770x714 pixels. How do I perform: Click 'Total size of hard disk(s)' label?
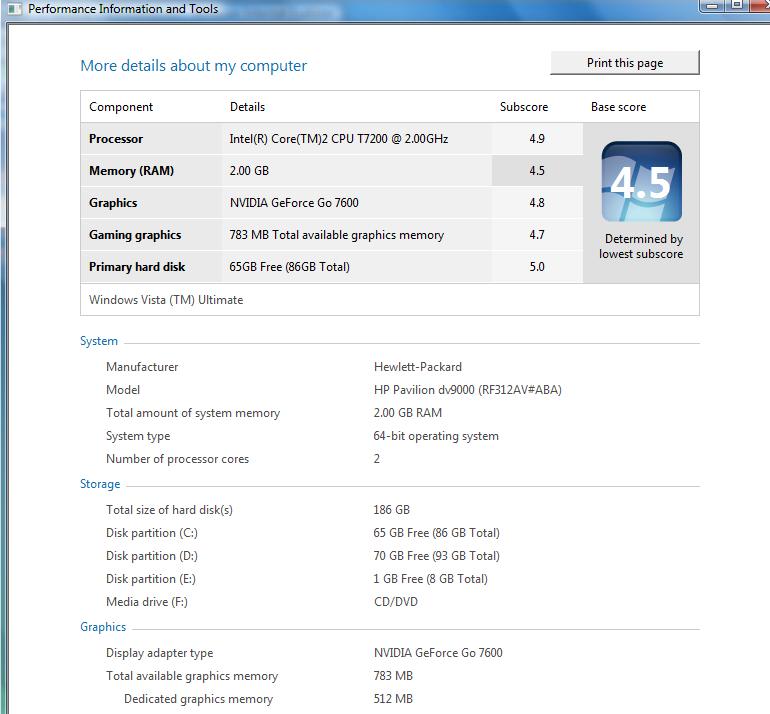click(169, 510)
